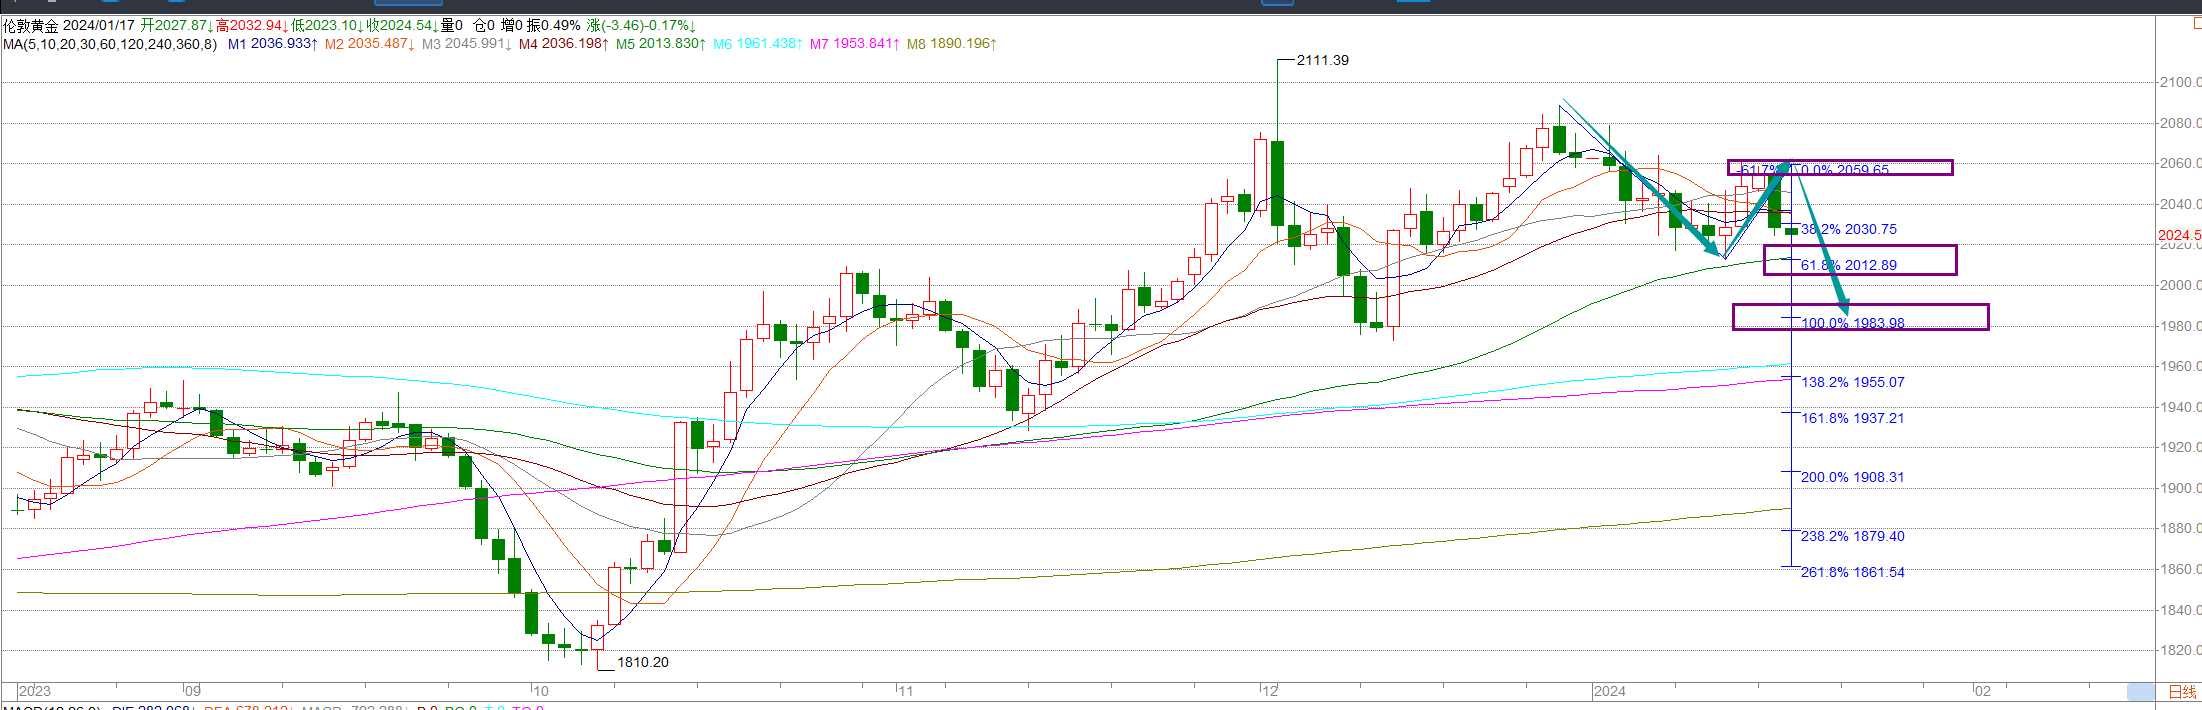Click the 200.0% 1908.31 Fibonacci level
This screenshot has height=710, width=2202.
point(1852,477)
